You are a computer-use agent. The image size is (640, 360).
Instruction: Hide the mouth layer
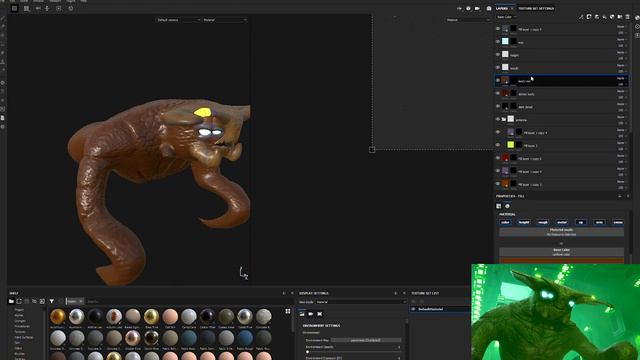point(498,67)
